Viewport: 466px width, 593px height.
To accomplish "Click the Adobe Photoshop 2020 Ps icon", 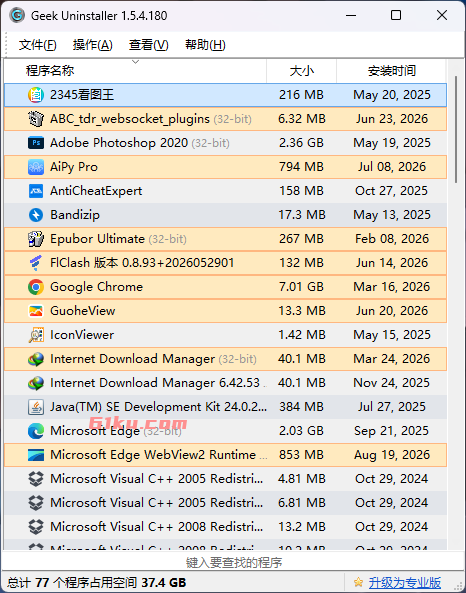I will 36,143.
